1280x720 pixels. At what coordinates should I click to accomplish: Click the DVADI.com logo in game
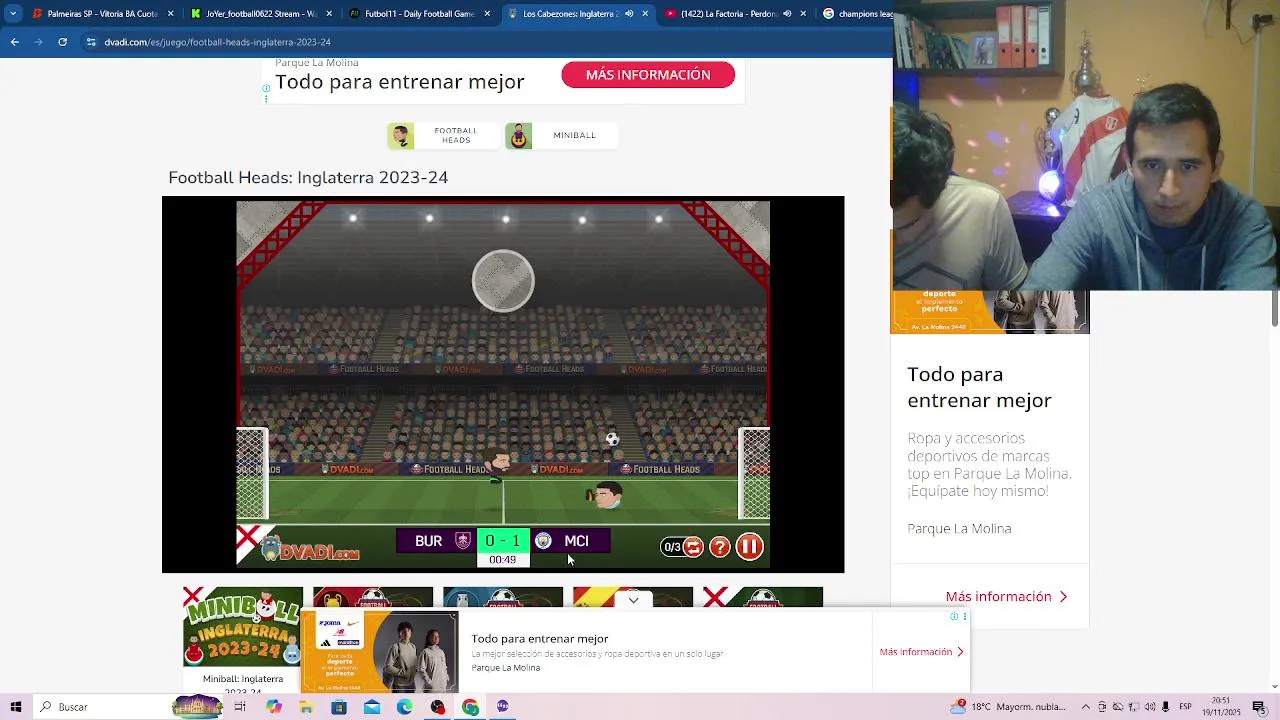point(308,549)
